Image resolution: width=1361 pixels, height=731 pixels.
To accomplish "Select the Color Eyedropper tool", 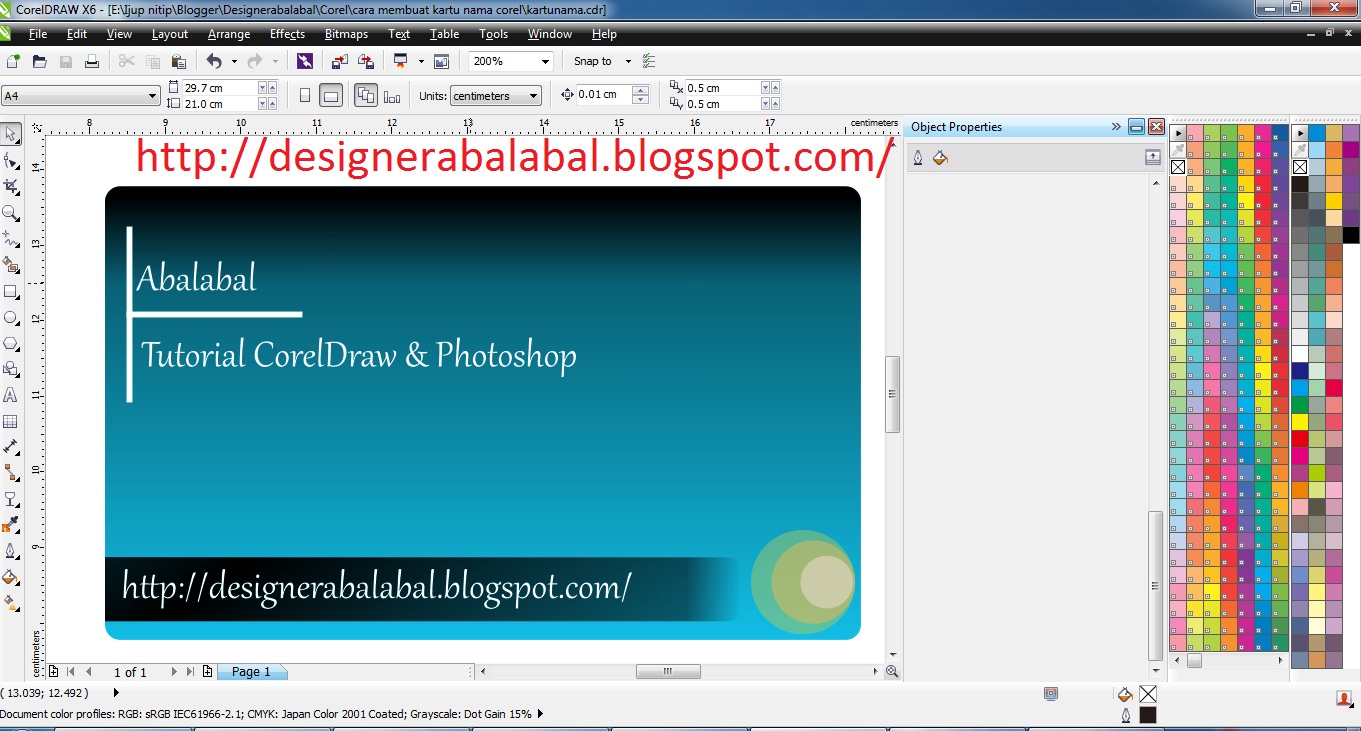I will (11, 525).
